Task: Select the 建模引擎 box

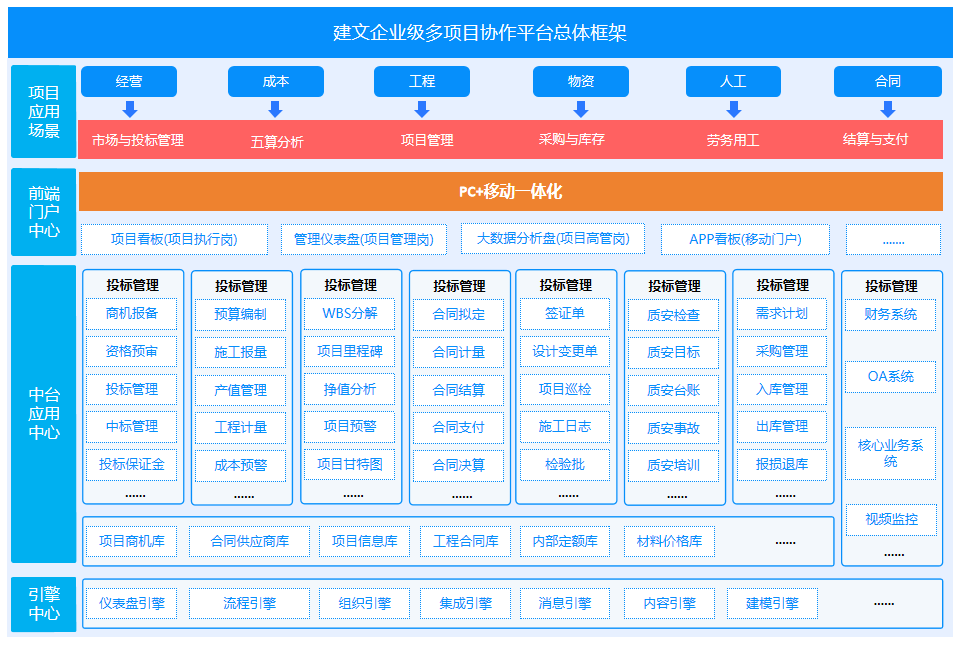Action: (x=772, y=604)
